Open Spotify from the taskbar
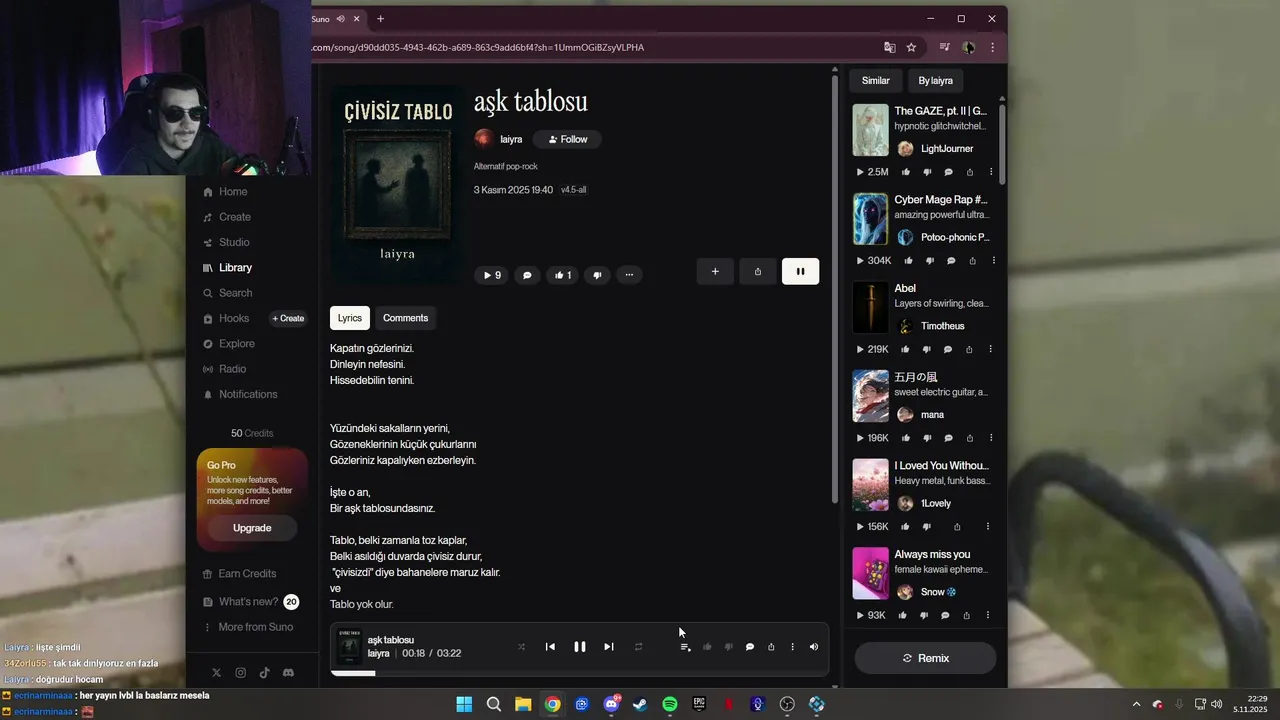The image size is (1280, 720). pyautogui.click(x=670, y=704)
